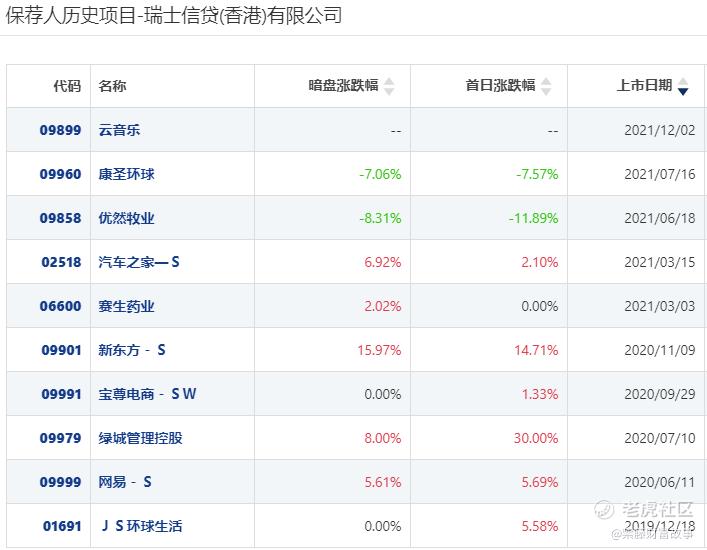This screenshot has height=550, width=707.
Task: Open stock code 09960 link
Action: tap(60, 174)
